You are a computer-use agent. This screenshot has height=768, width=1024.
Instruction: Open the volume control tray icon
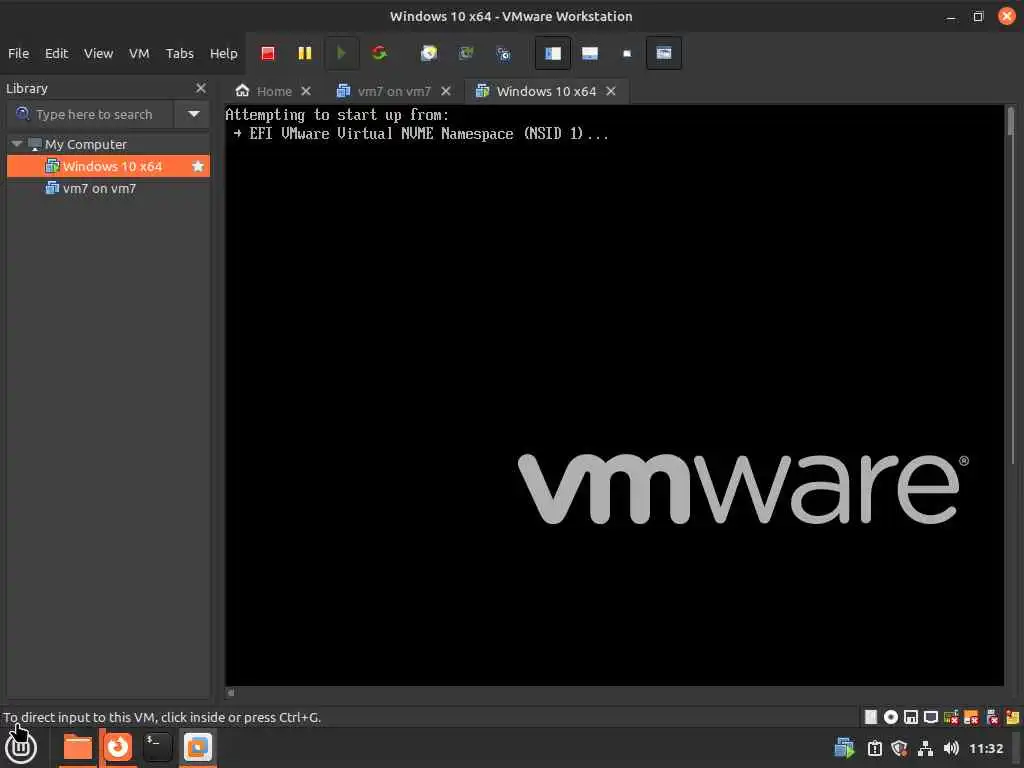point(951,748)
